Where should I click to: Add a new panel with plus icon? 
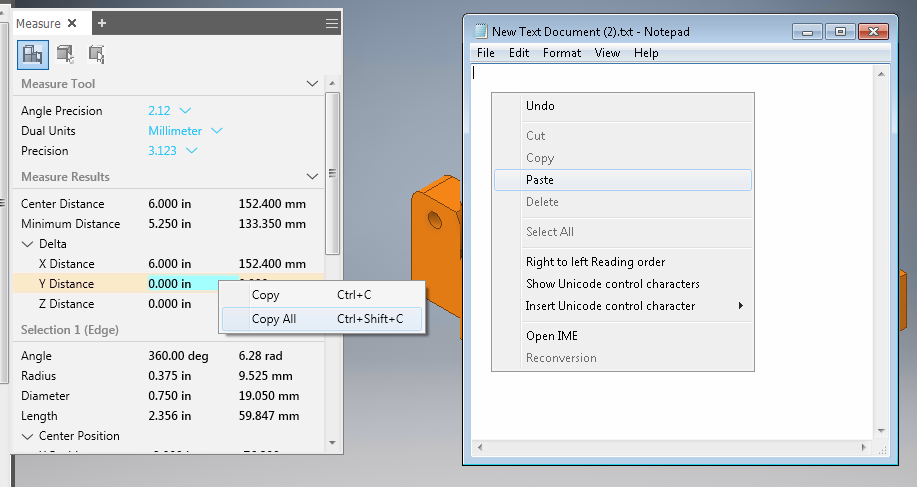click(x=102, y=23)
